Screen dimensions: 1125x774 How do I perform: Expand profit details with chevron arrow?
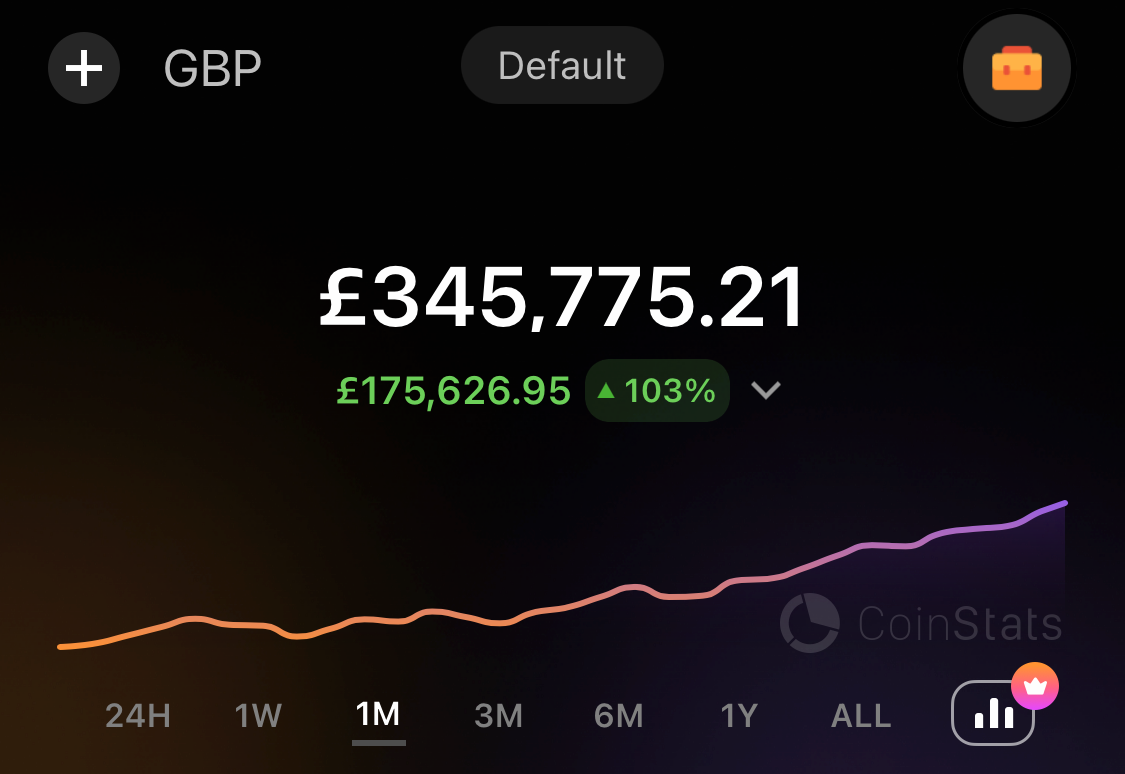tap(766, 390)
